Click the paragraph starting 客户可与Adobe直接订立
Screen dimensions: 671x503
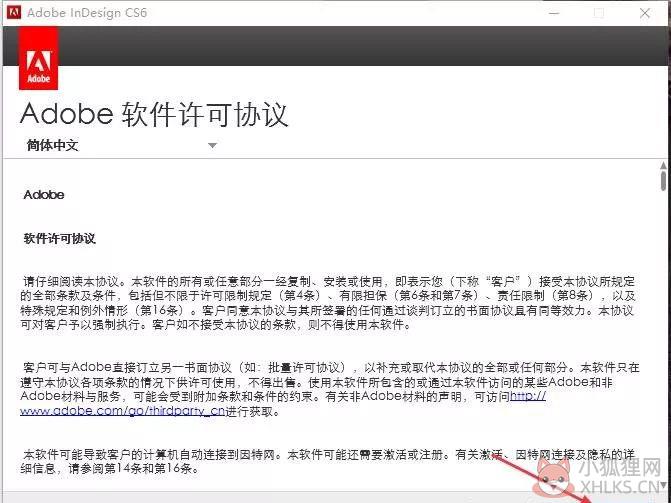(330, 389)
